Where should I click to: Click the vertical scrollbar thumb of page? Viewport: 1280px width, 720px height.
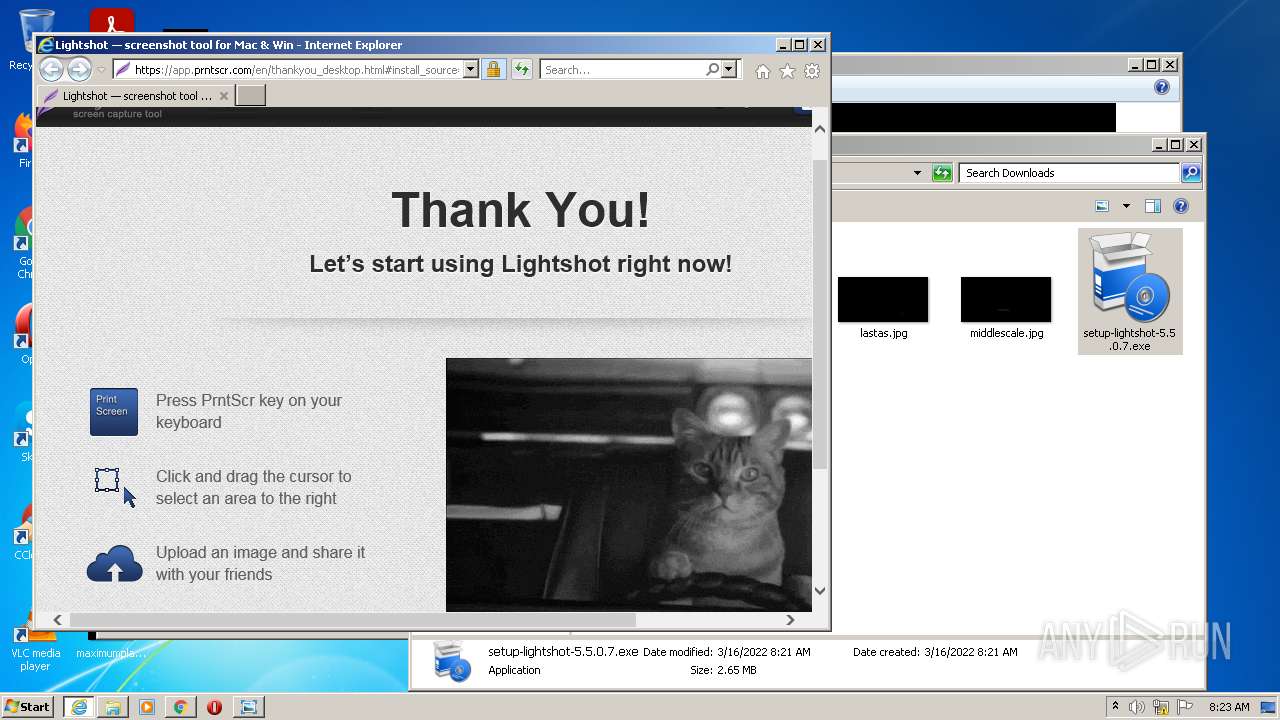(820, 314)
